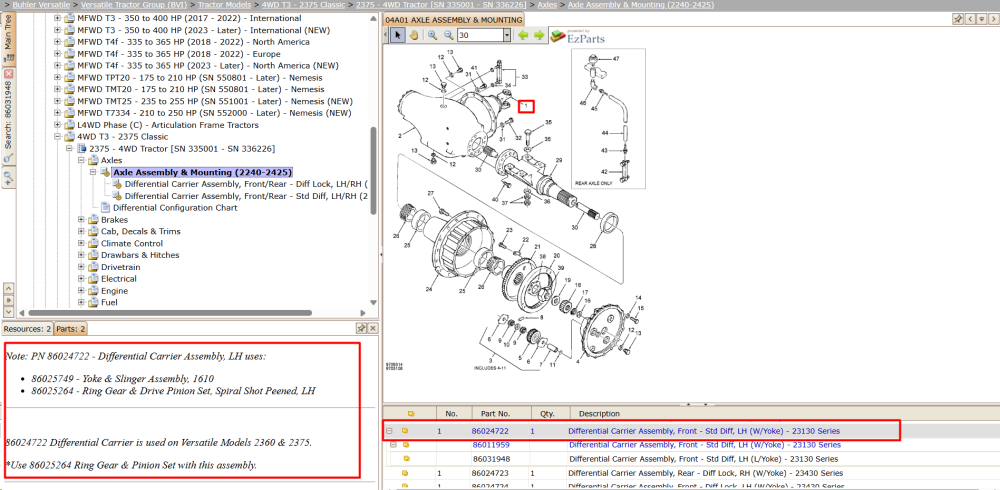Click note icon on row 86031948
This screenshot has width=1000, height=490.
coord(406,459)
